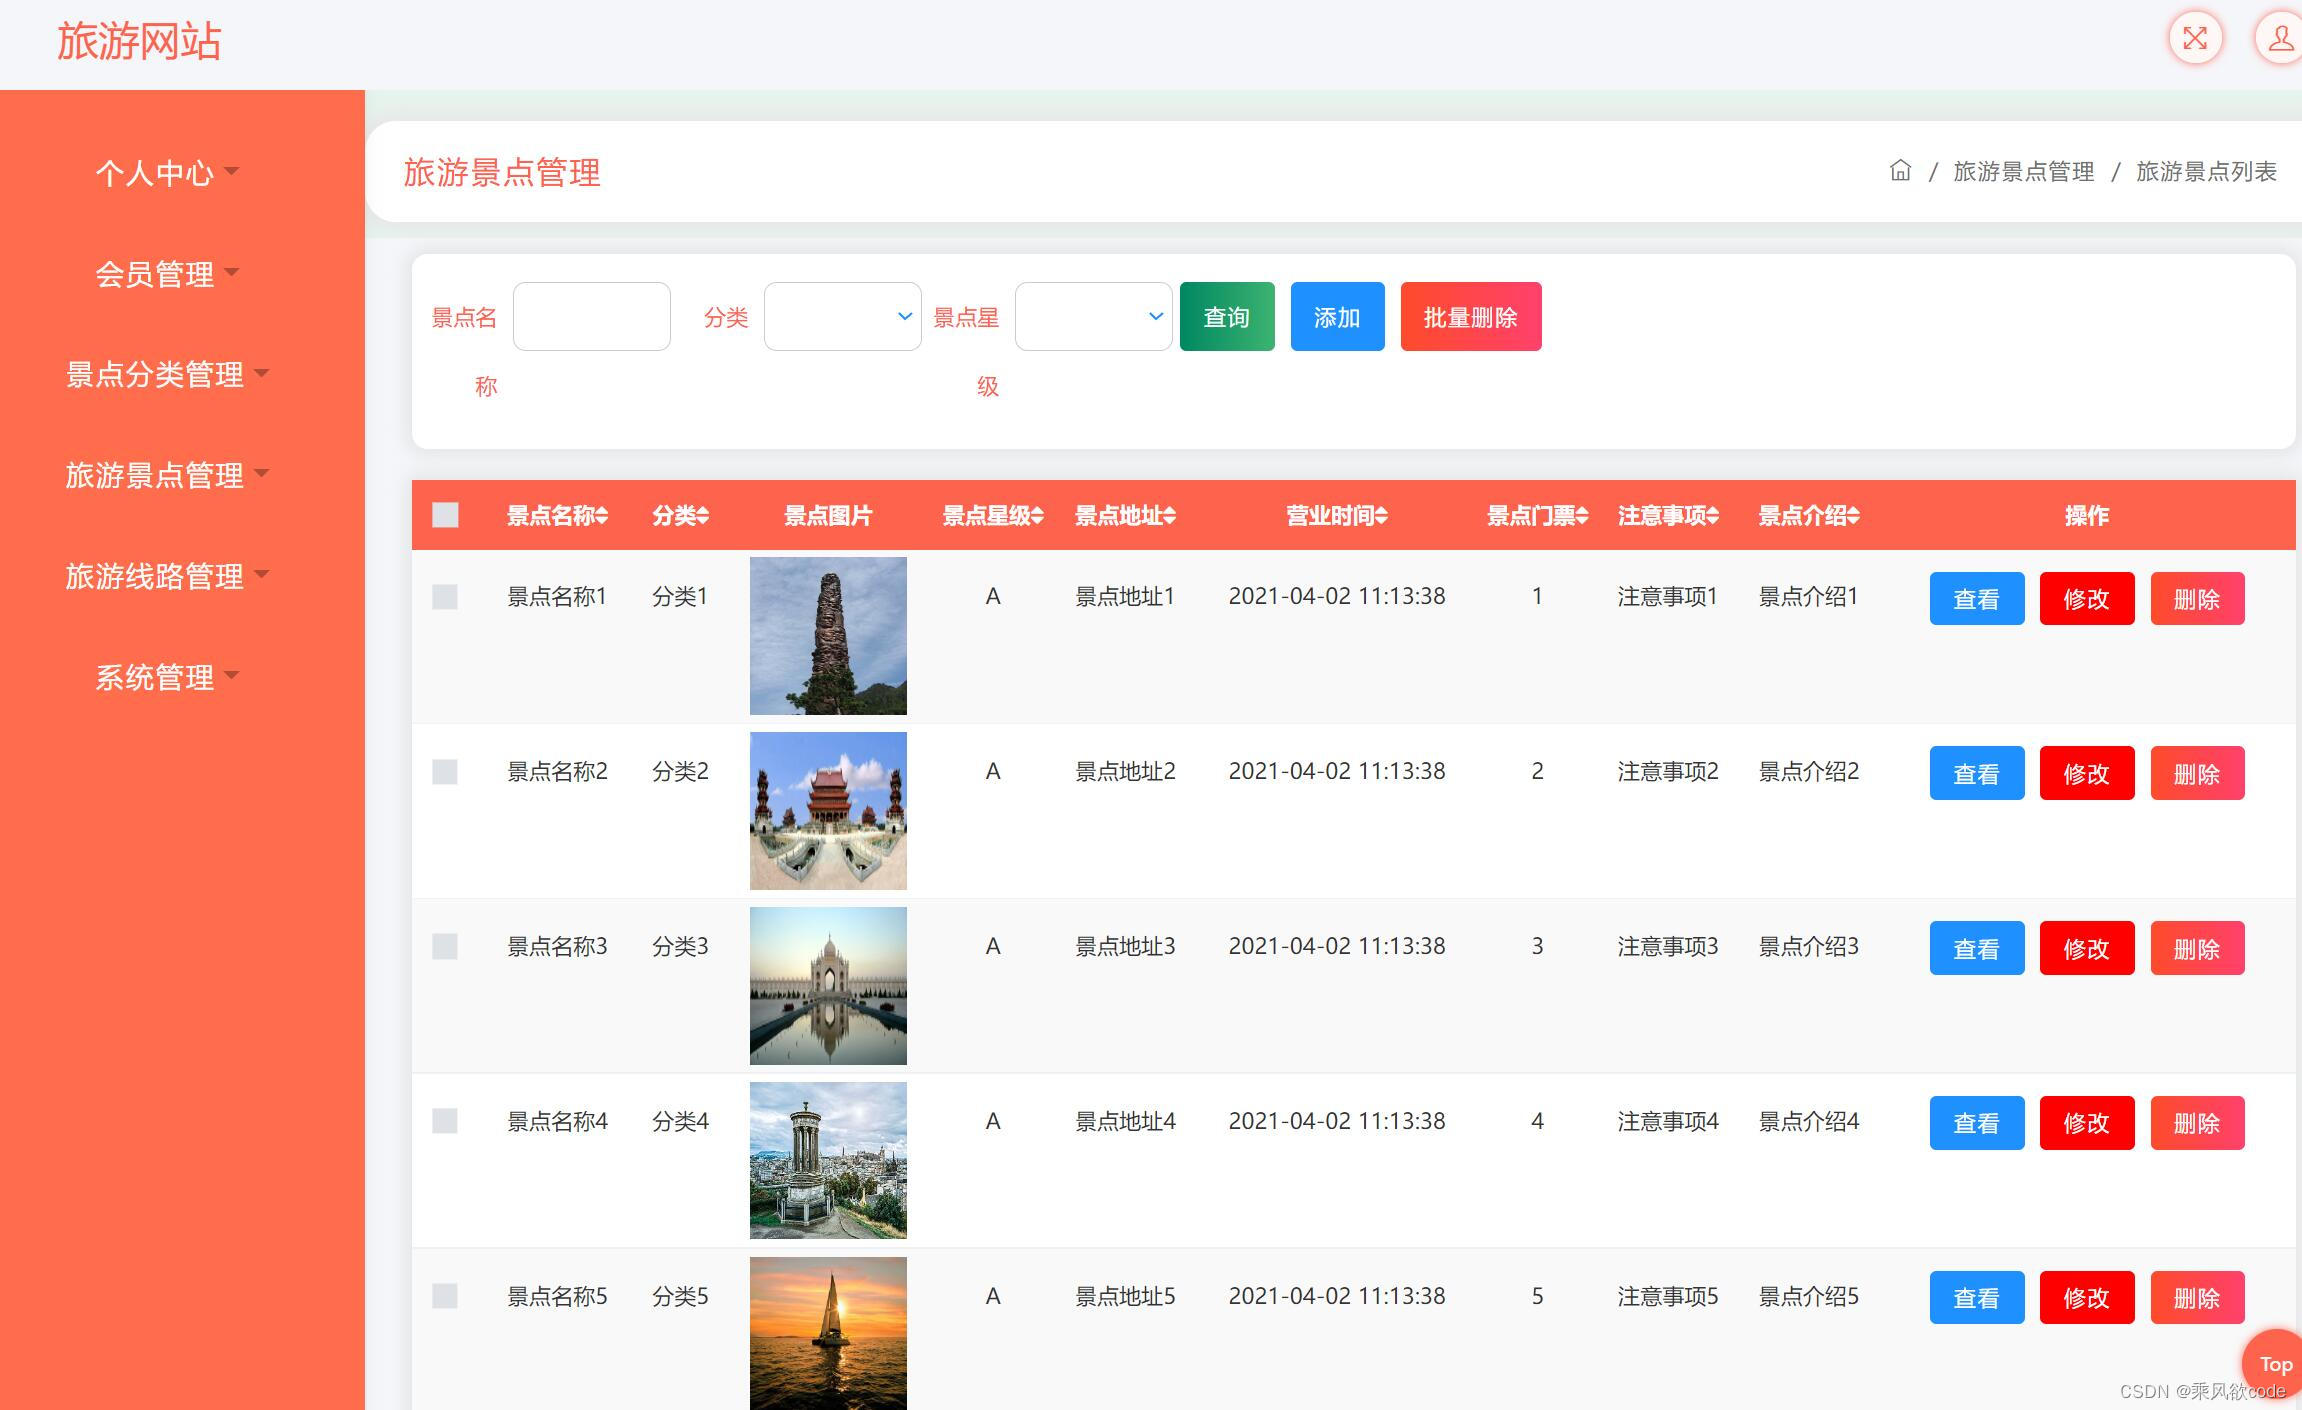This screenshot has width=2302, height=1410.
Task: Check the row for 景点名称1
Action: pyautogui.click(x=445, y=597)
